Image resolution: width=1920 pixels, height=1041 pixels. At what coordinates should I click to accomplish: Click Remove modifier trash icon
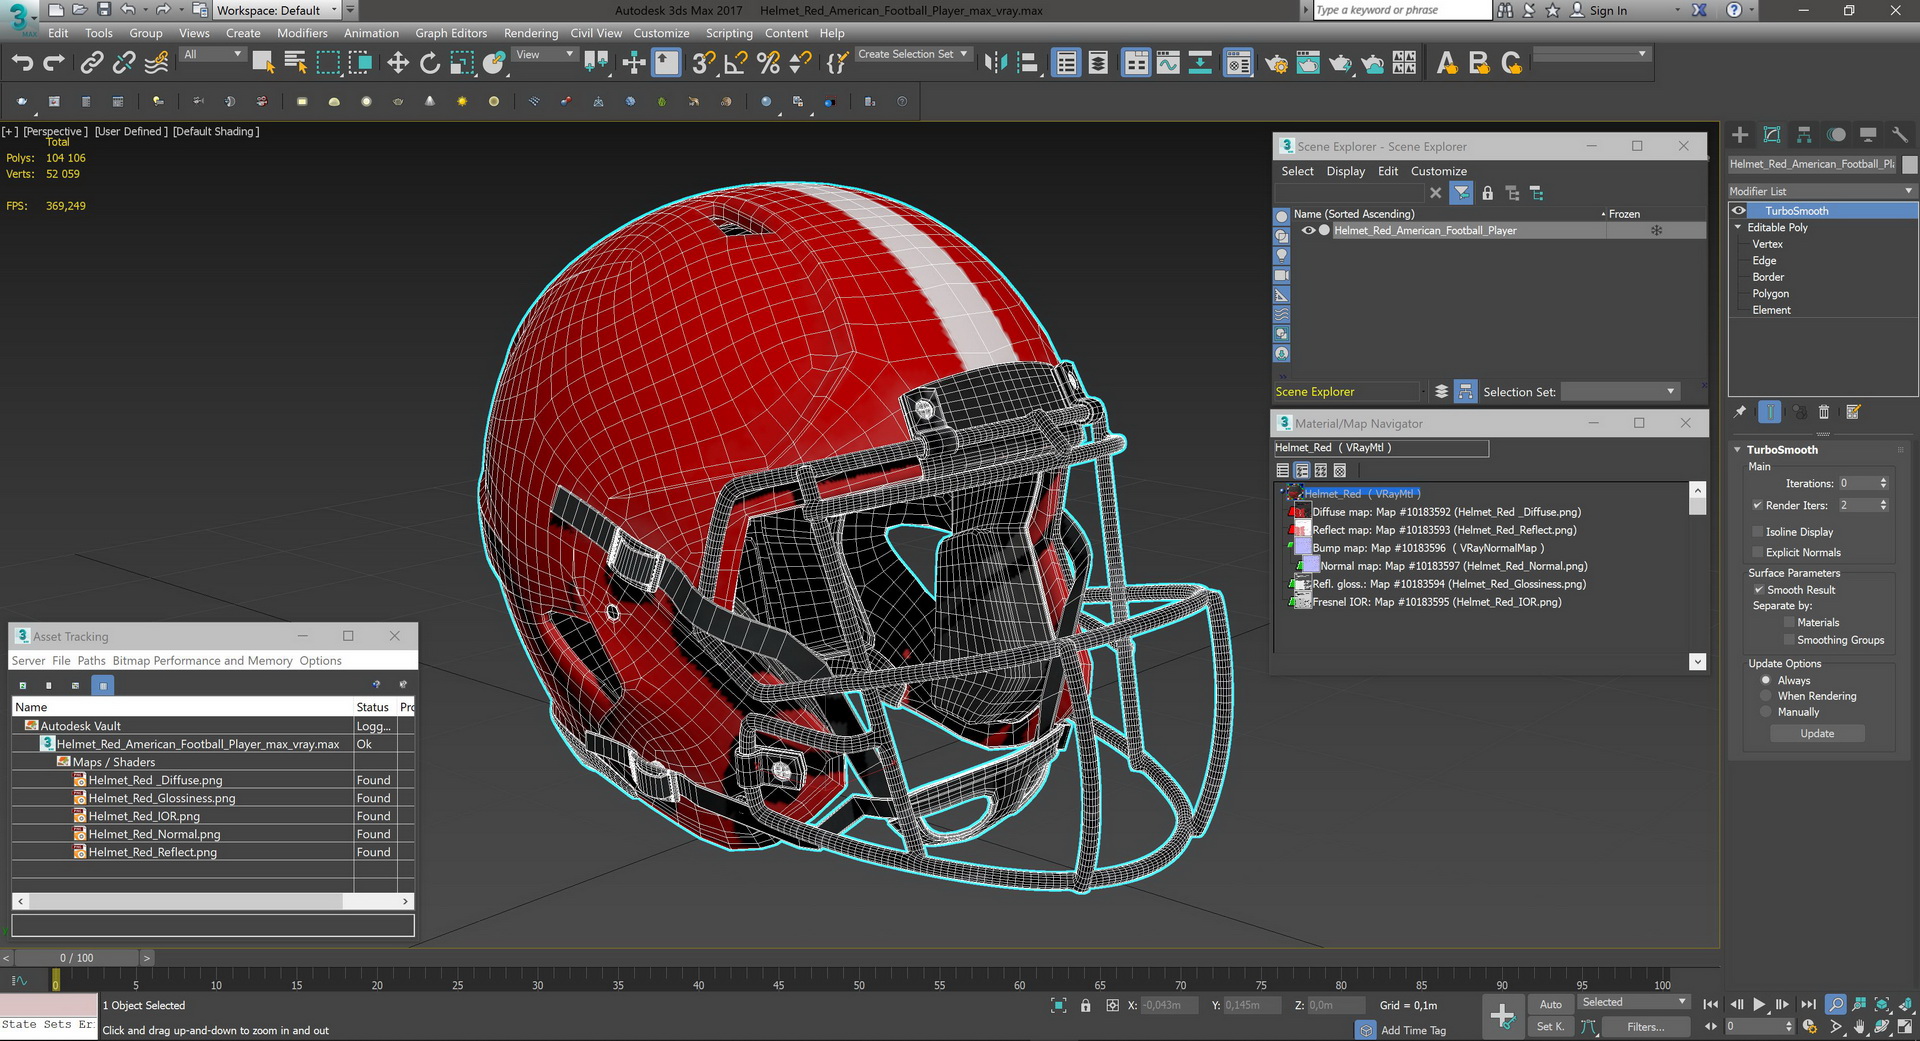click(x=1823, y=412)
